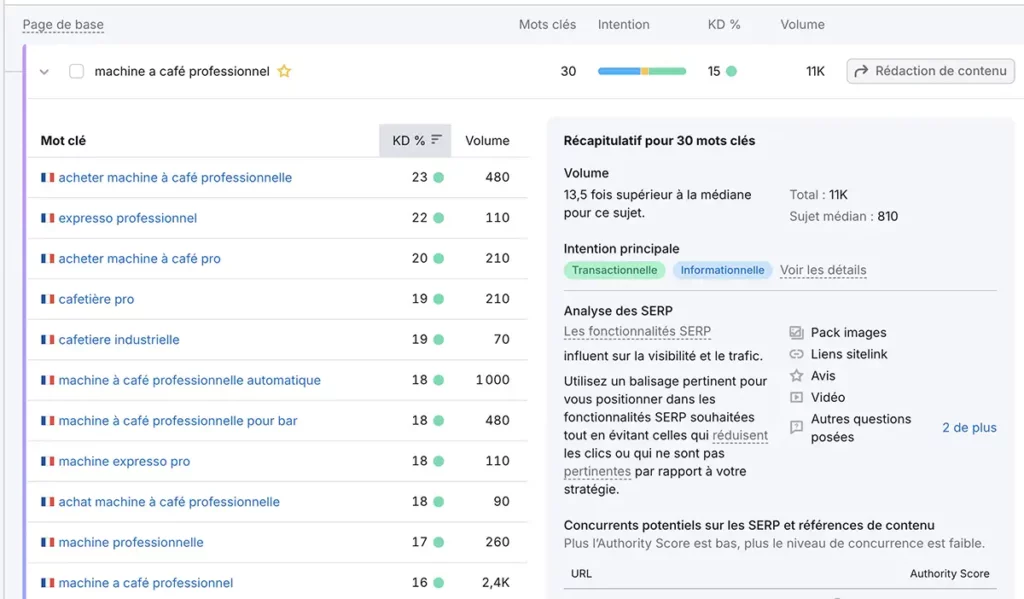Click the Rédaction de contenu button

[930, 71]
